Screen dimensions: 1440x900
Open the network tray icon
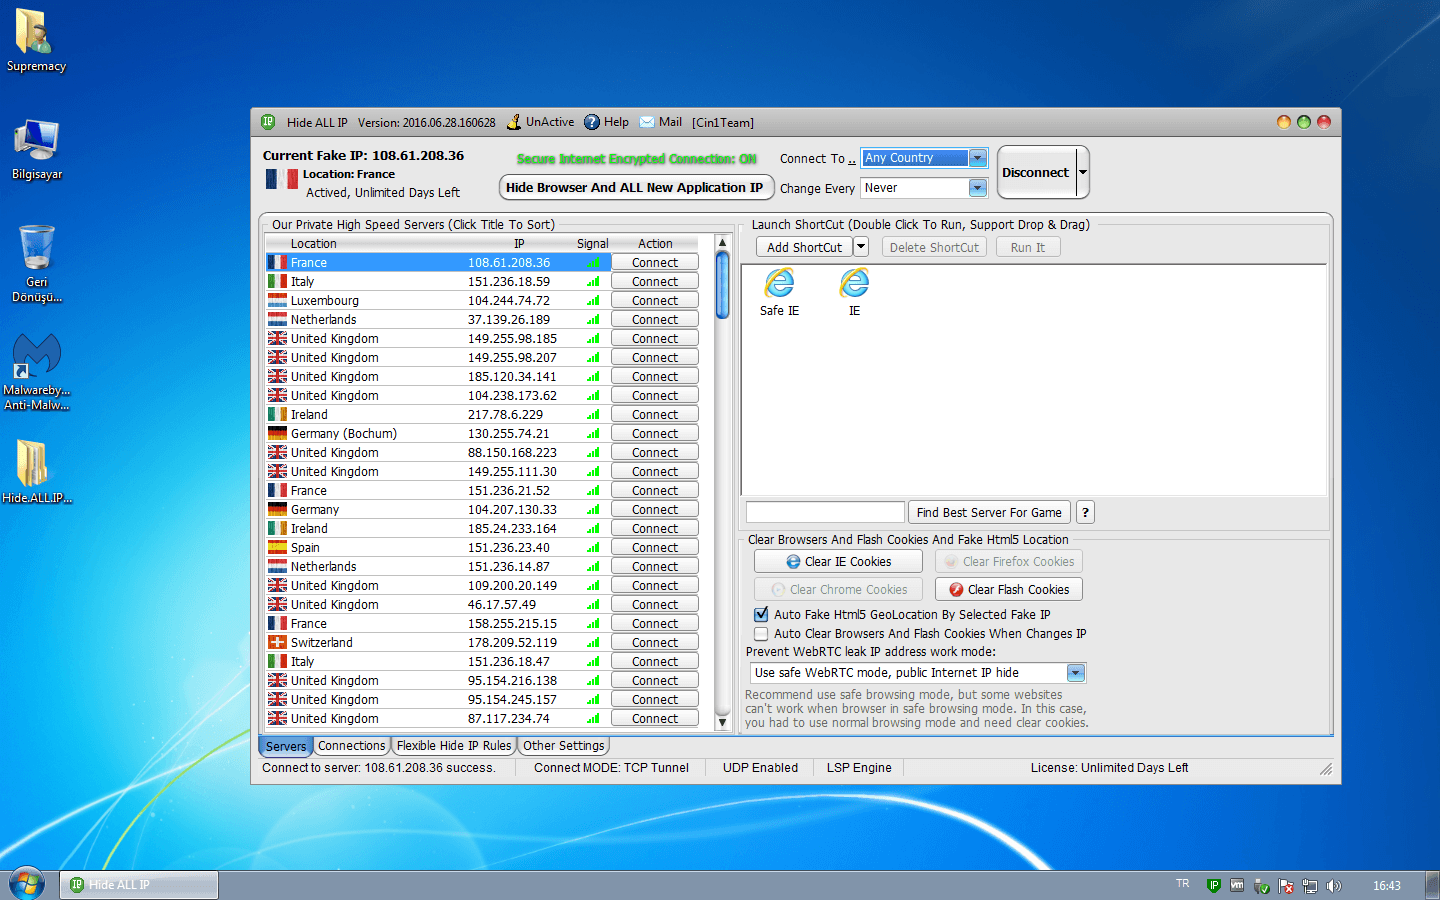(x=1310, y=886)
